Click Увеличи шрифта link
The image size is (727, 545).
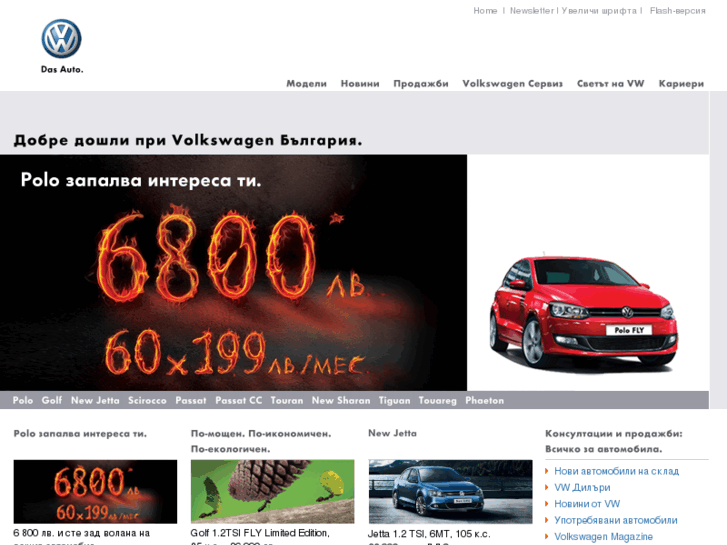pos(599,11)
